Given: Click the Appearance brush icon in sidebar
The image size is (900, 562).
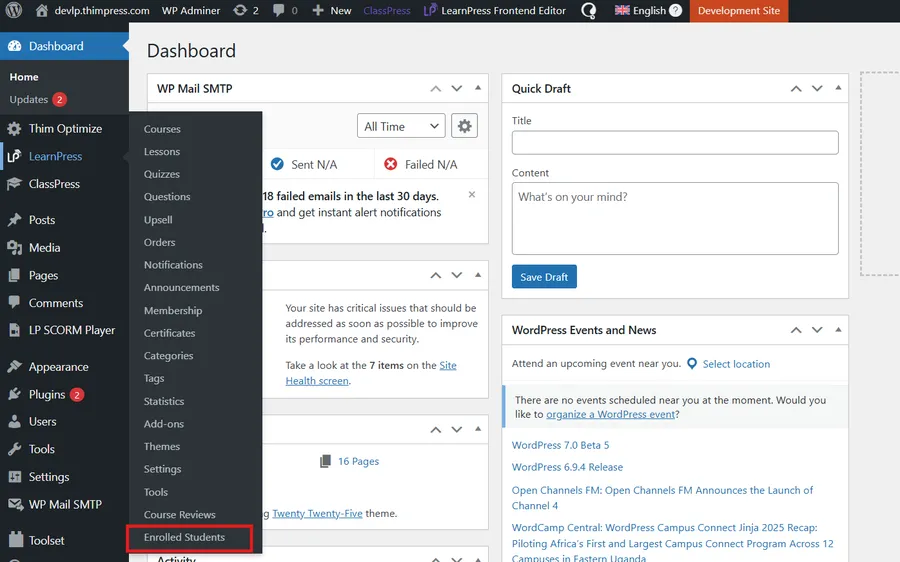Looking at the screenshot, I should click(x=14, y=366).
